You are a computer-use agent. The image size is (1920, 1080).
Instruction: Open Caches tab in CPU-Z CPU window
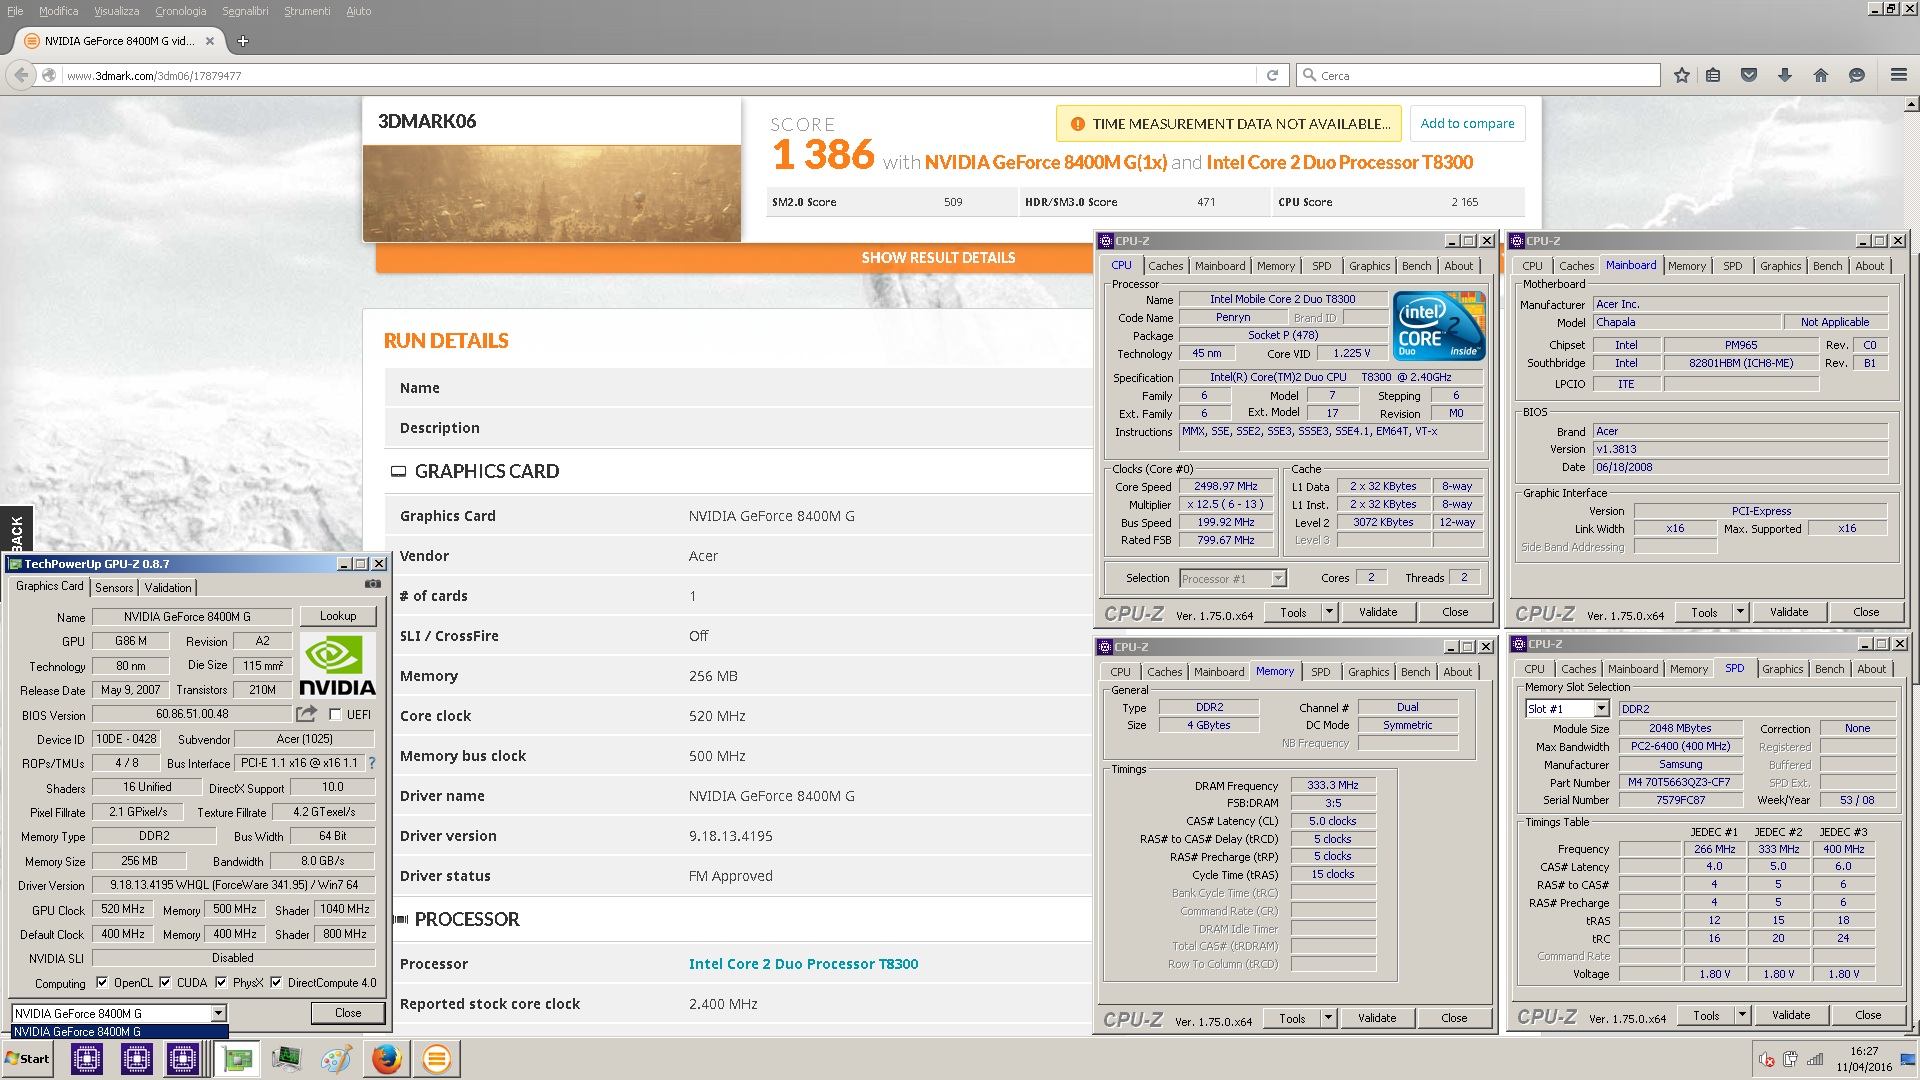[1165, 266]
